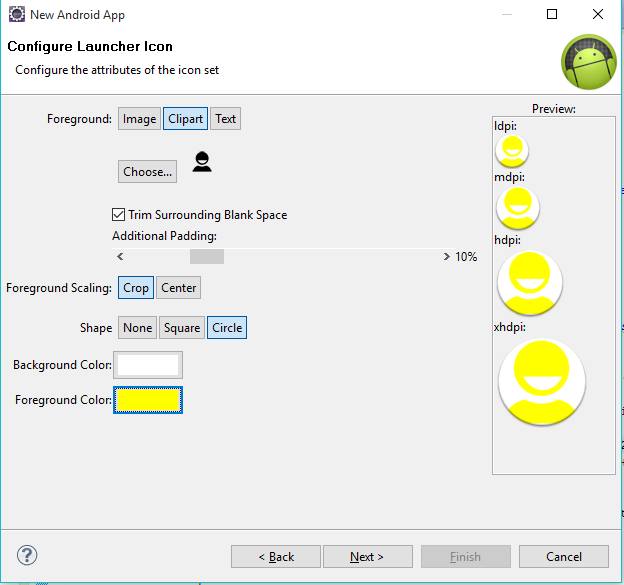Open help with the question mark icon

click(x=27, y=555)
